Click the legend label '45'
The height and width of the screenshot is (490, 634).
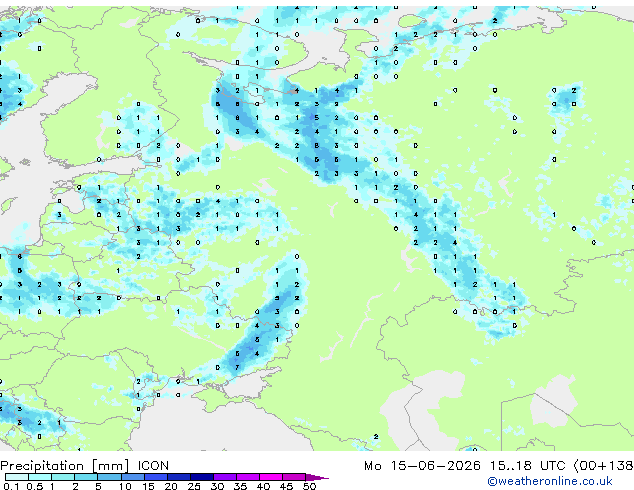(x=286, y=486)
